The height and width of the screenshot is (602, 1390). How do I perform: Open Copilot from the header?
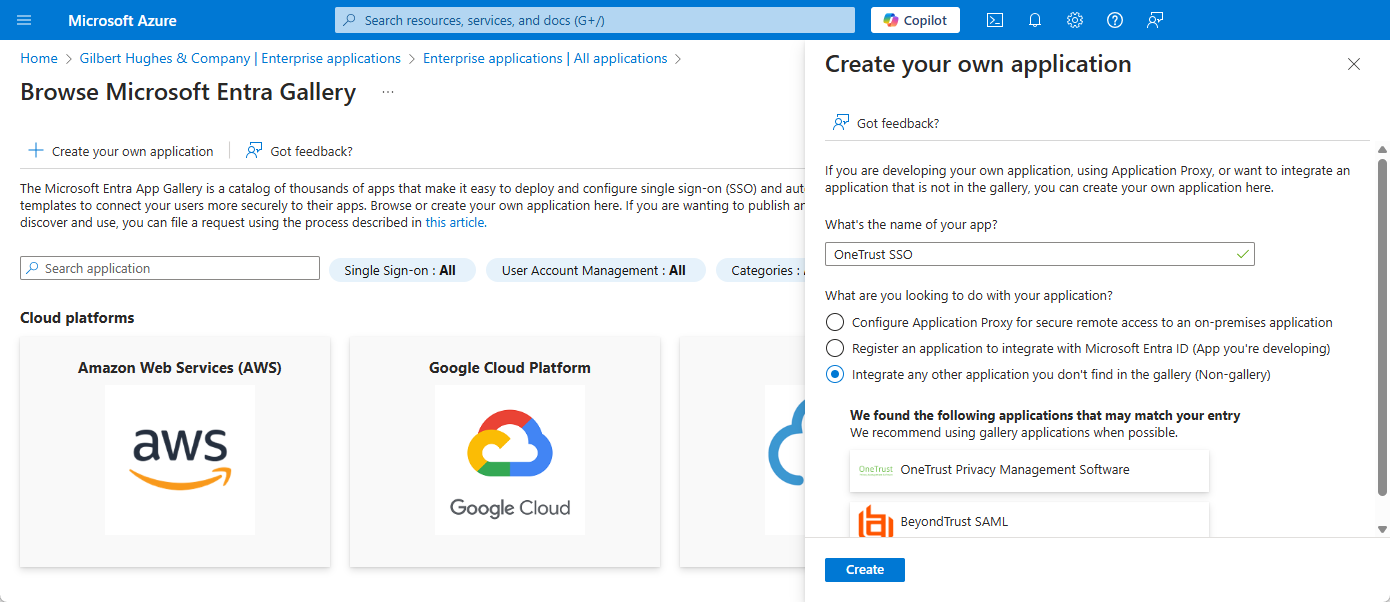(915, 20)
